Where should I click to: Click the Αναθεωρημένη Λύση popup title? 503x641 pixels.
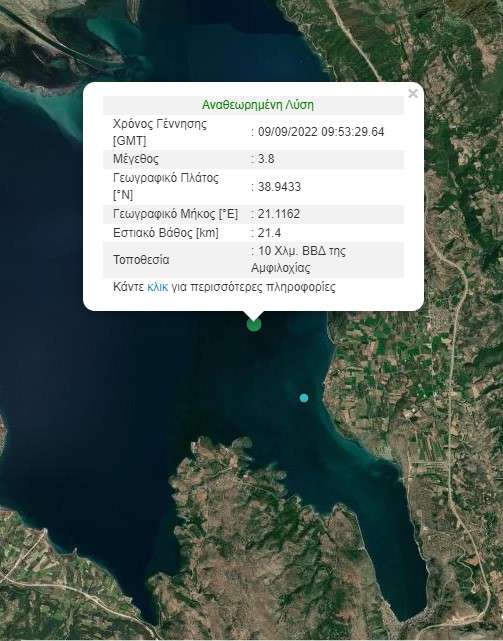(258, 105)
